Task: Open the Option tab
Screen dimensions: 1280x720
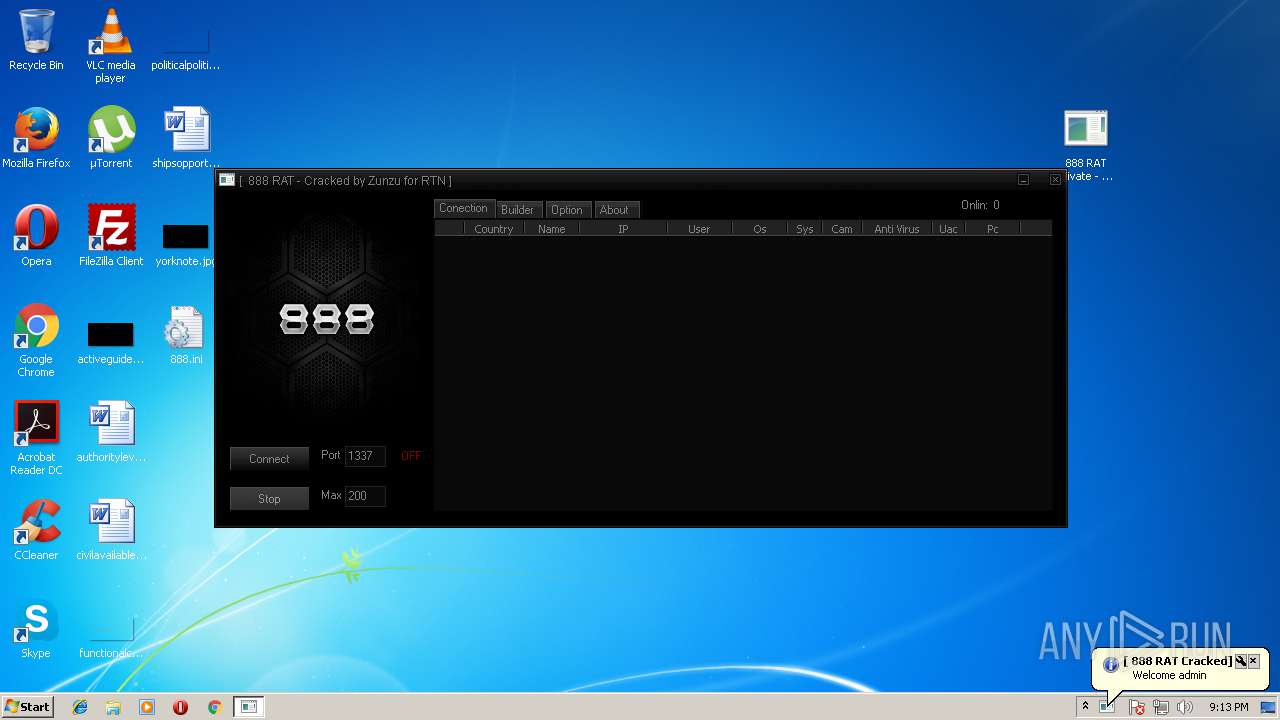Action: 567,210
